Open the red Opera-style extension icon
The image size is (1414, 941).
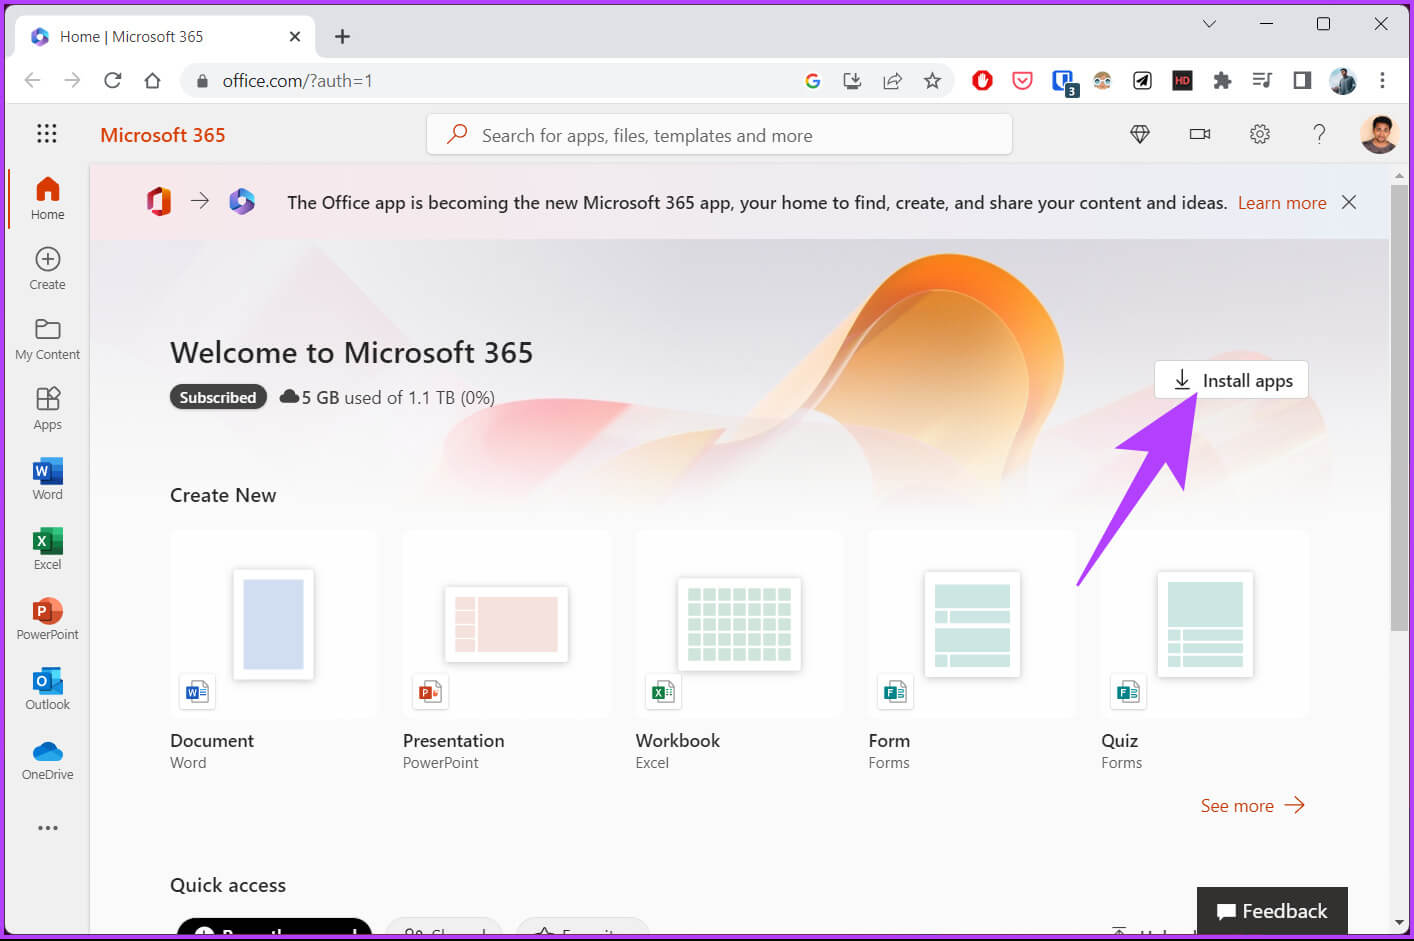[982, 81]
